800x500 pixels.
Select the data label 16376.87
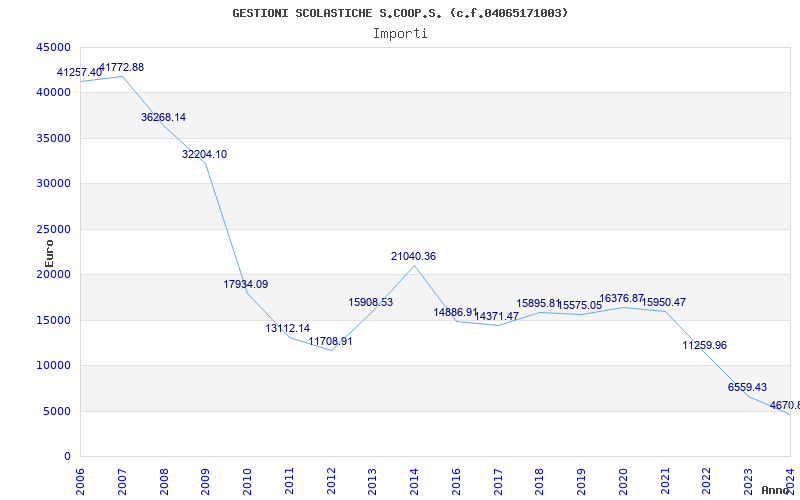(x=622, y=298)
